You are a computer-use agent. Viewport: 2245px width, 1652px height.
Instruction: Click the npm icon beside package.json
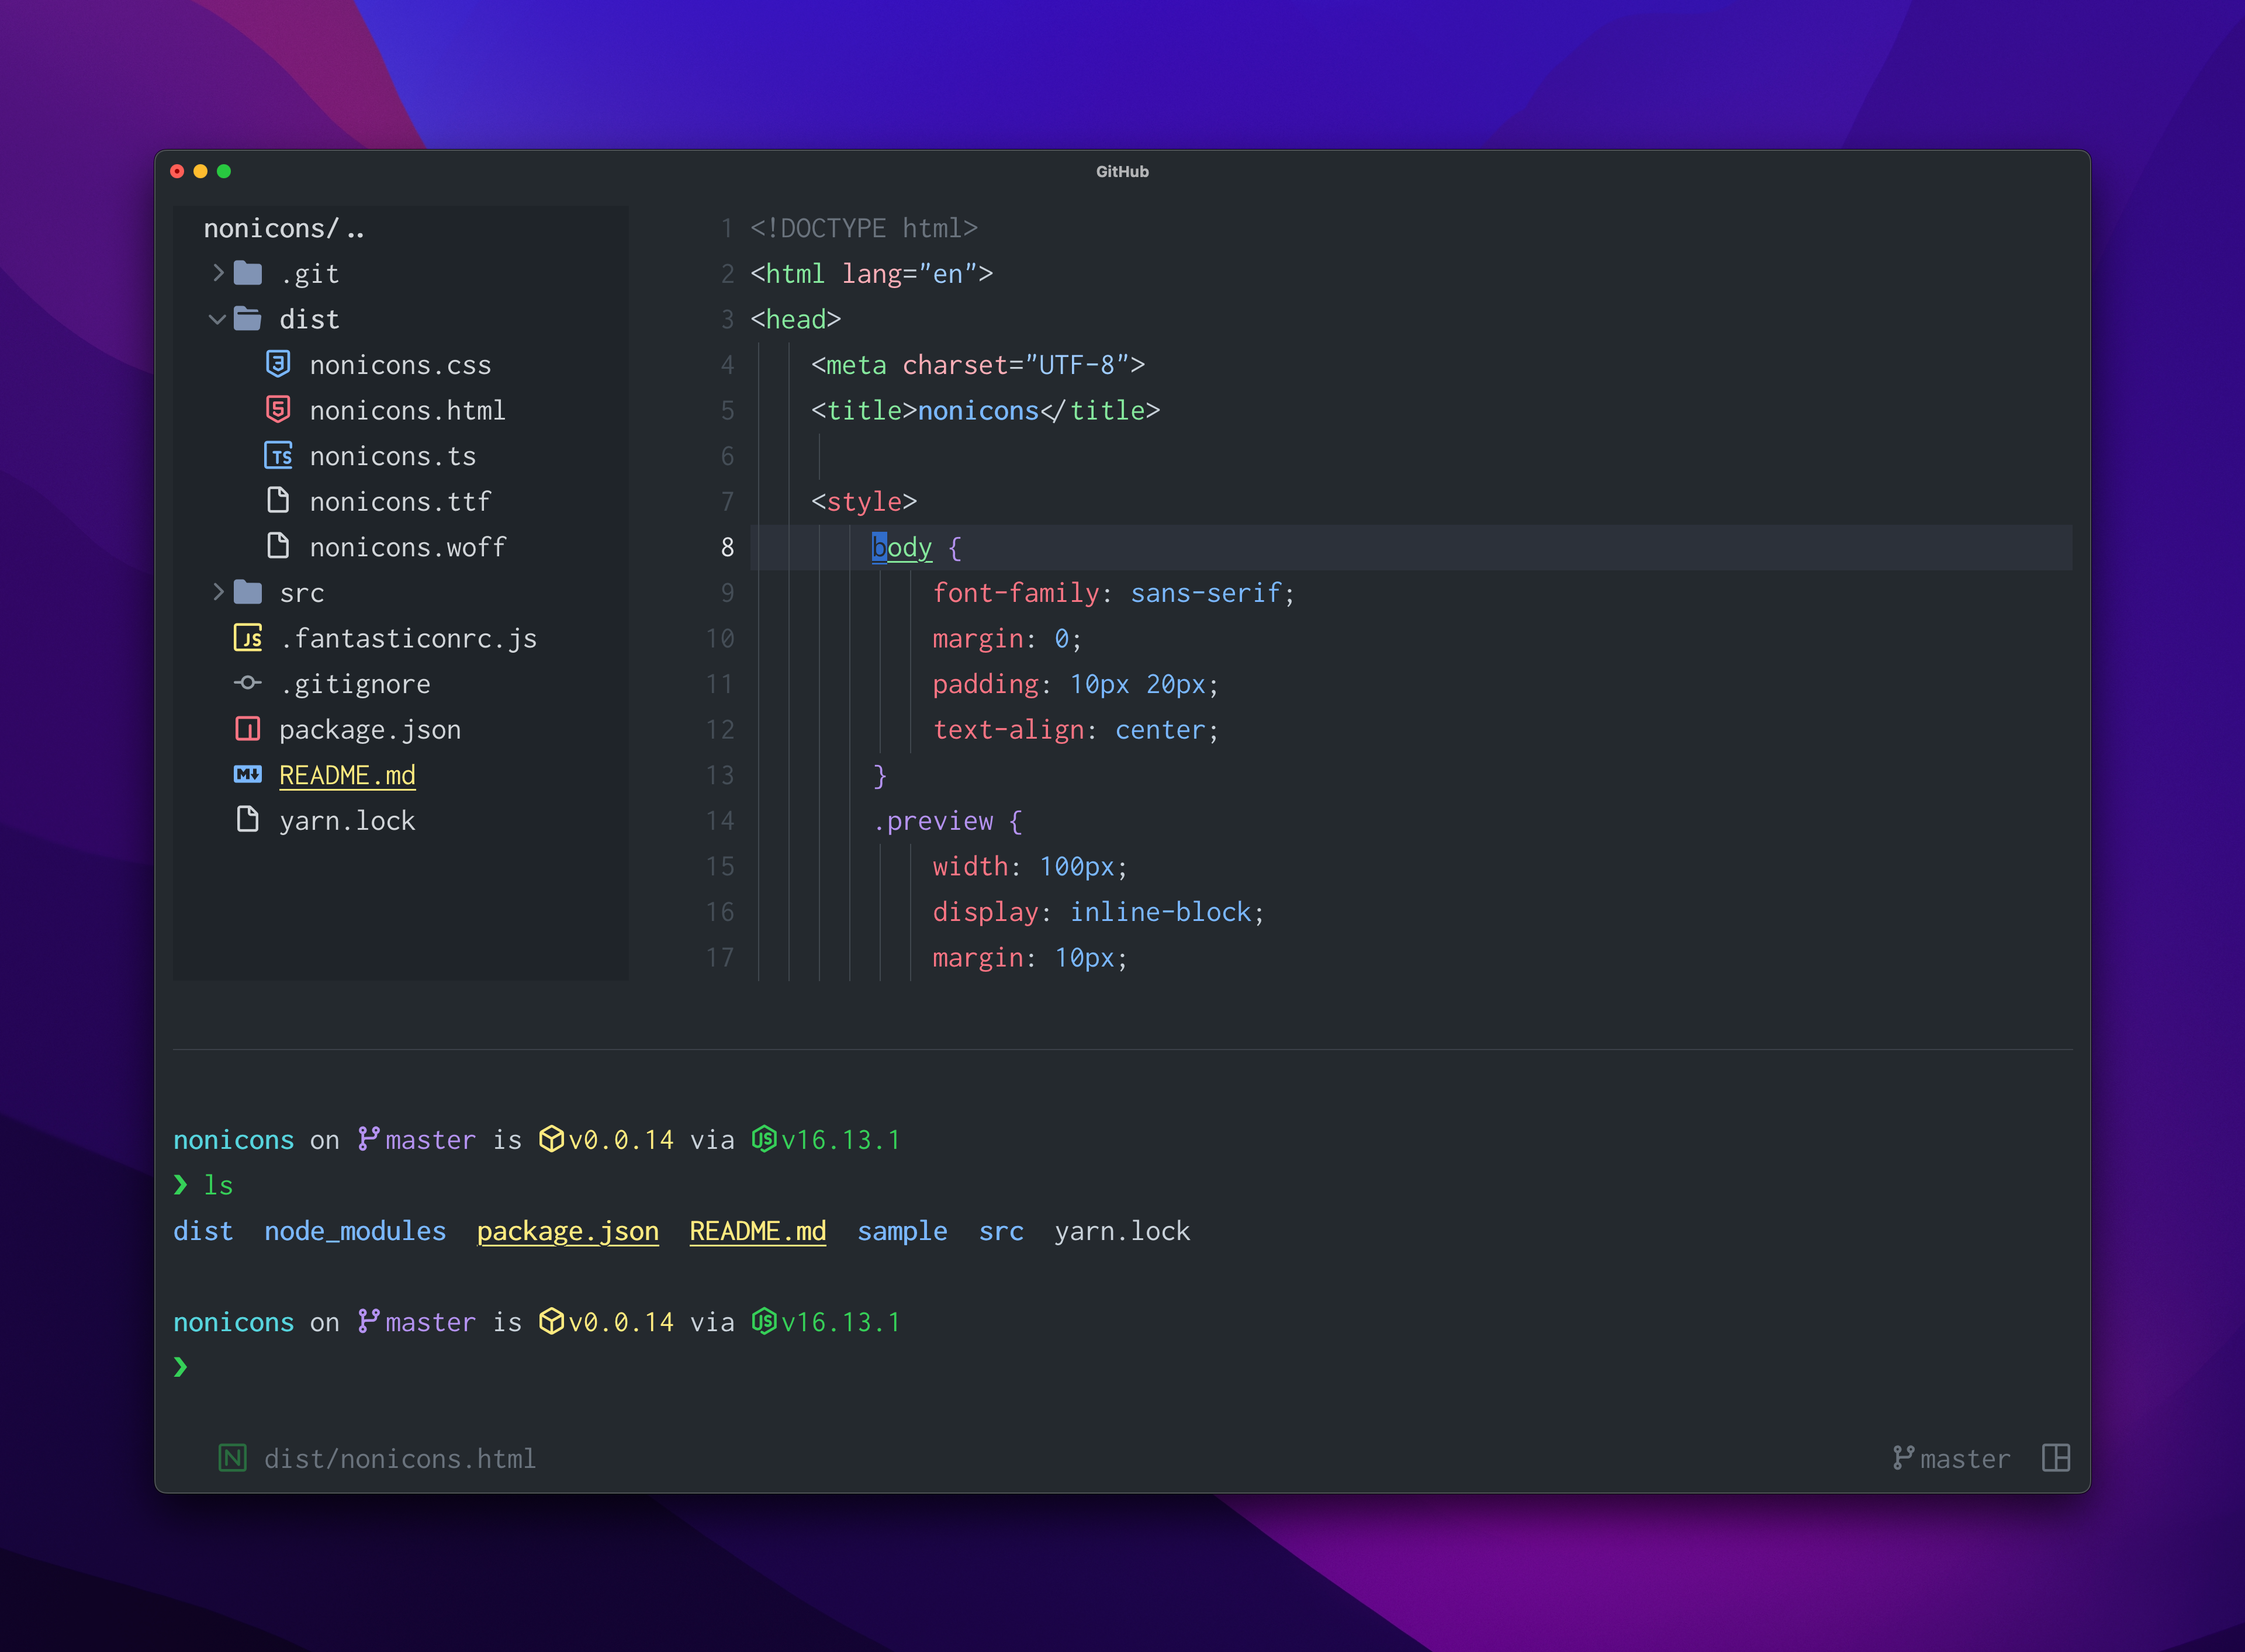pos(248,729)
